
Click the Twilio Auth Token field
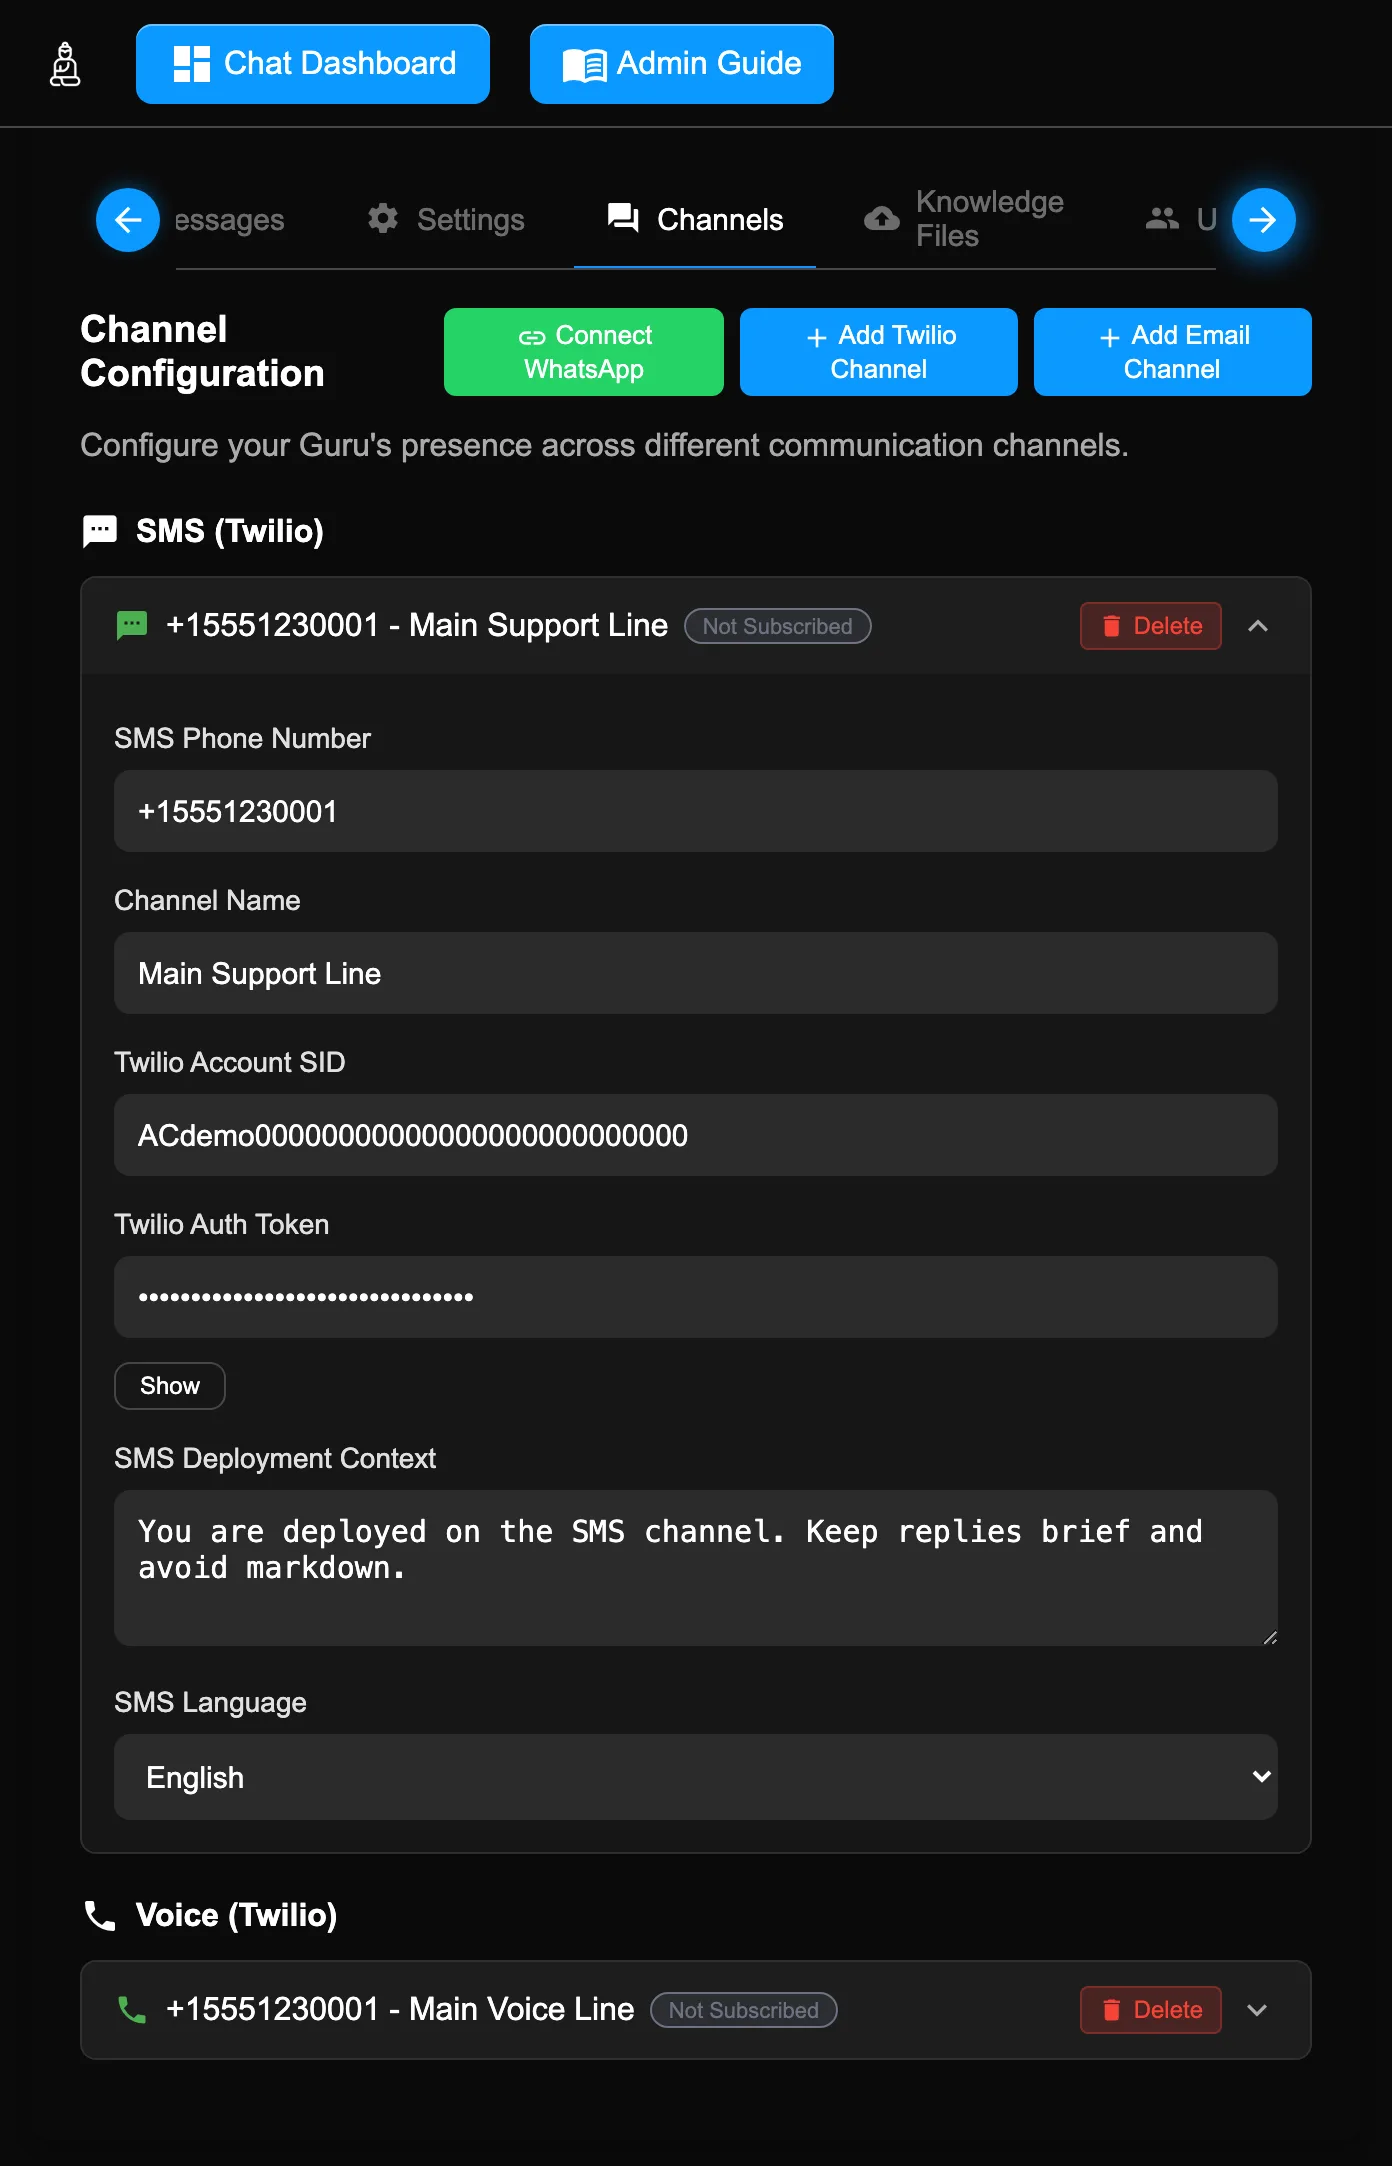[x=696, y=1297]
